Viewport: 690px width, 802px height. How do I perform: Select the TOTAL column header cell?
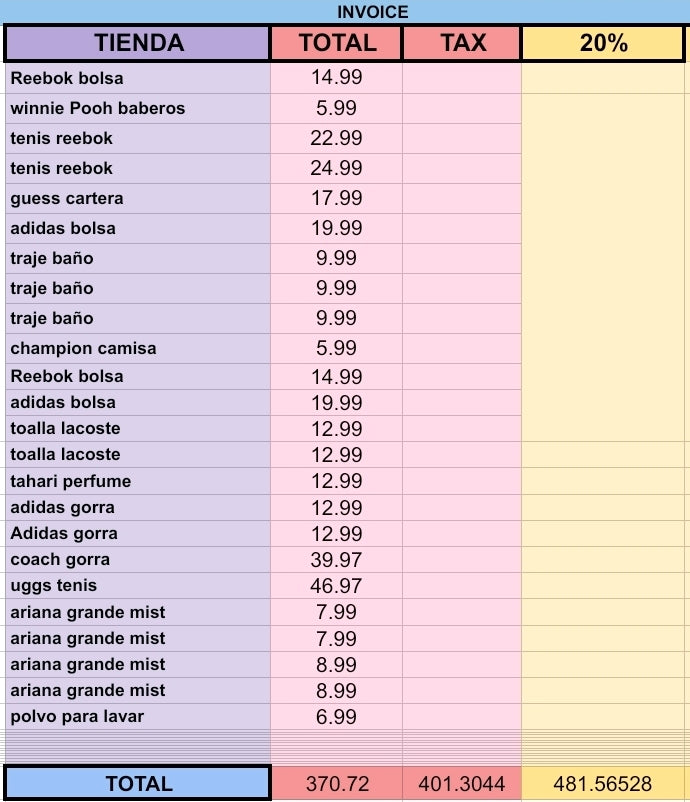tap(337, 42)
